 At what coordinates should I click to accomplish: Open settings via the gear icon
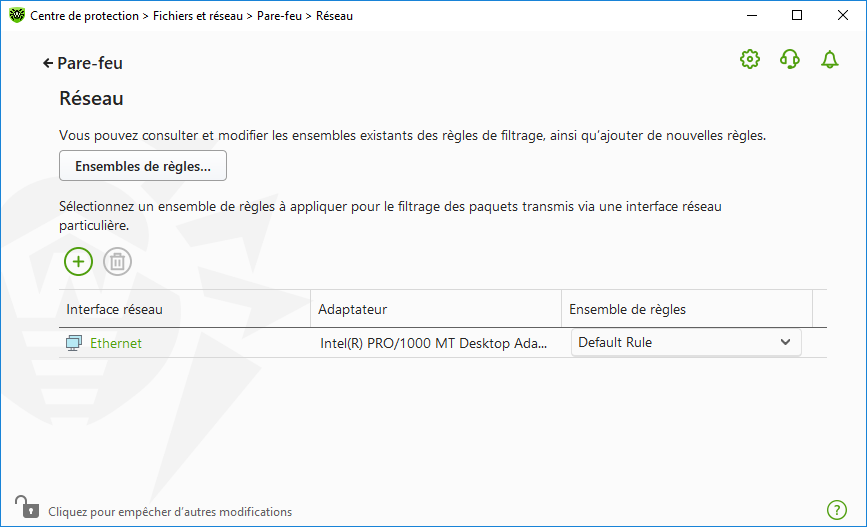click(749, 60)
